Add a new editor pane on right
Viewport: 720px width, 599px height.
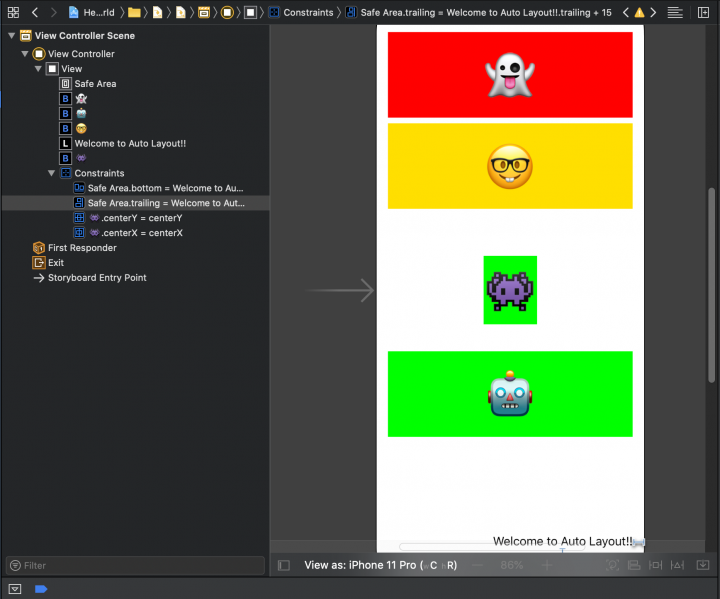[703, 12]
